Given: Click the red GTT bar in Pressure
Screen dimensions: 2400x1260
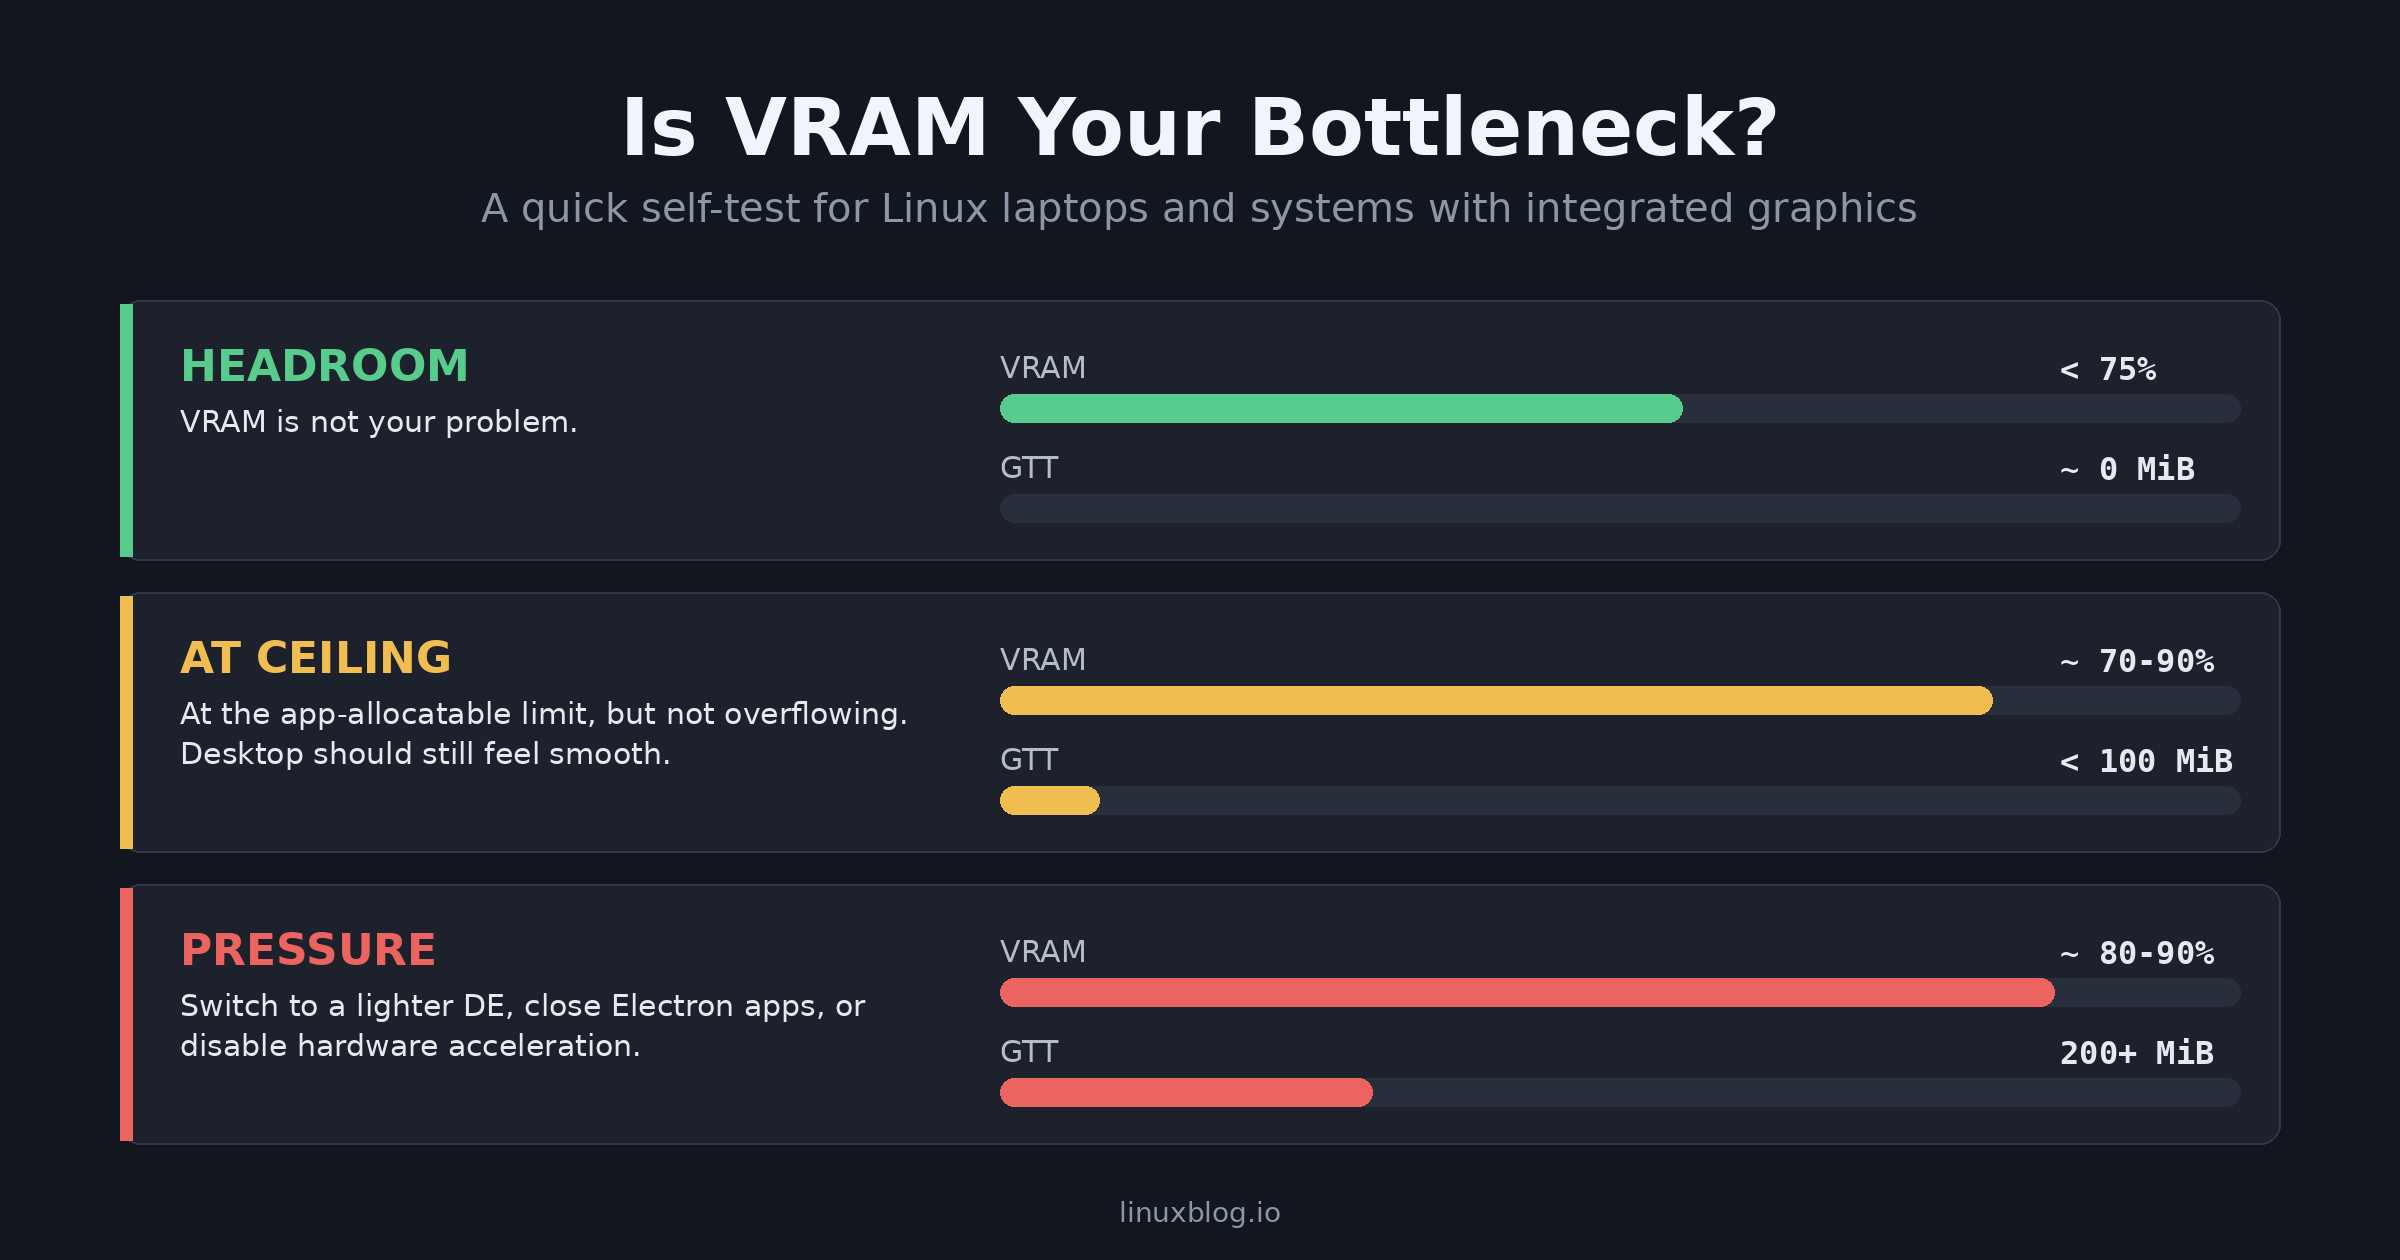Looking at the screenshot, I should (x=1186, y=1092).
